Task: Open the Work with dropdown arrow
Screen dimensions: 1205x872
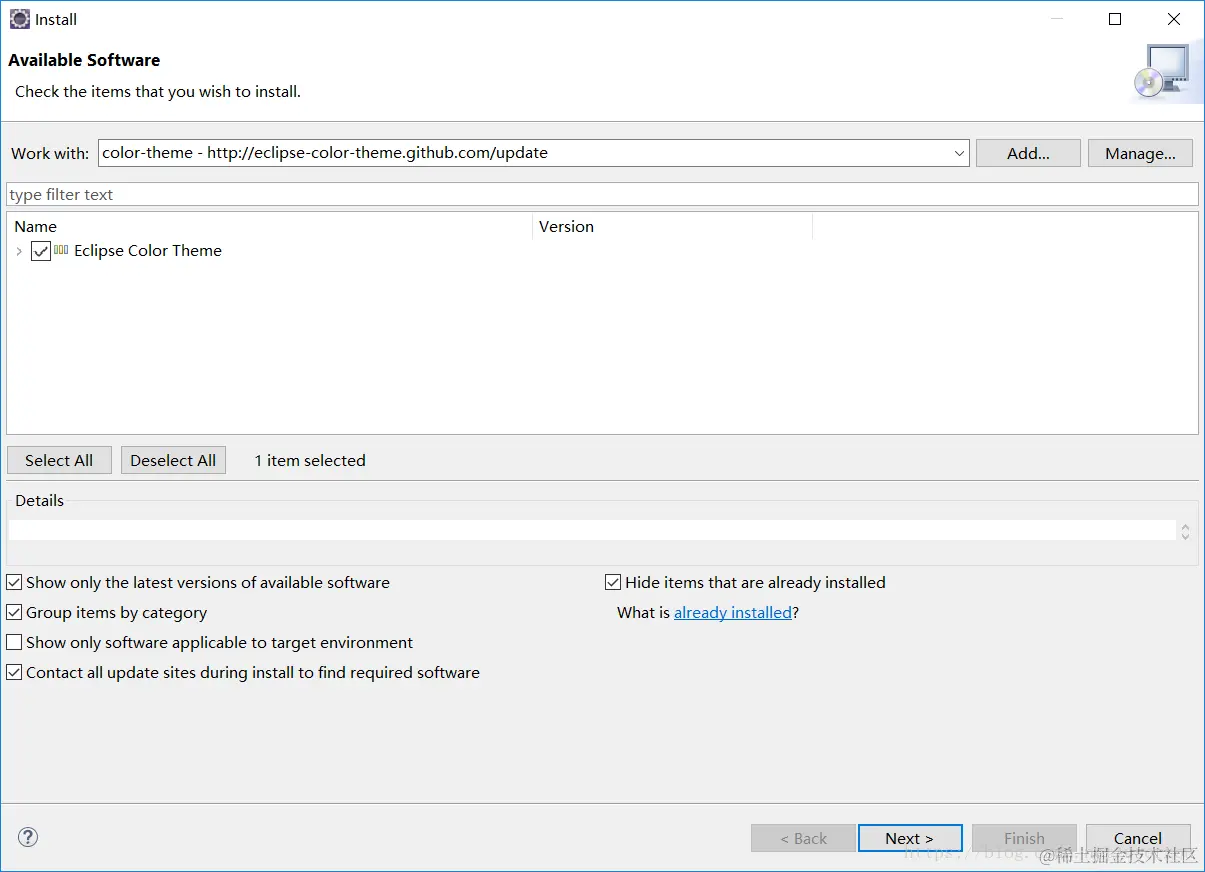Action: pyautogui.click(x=959, y=153)
